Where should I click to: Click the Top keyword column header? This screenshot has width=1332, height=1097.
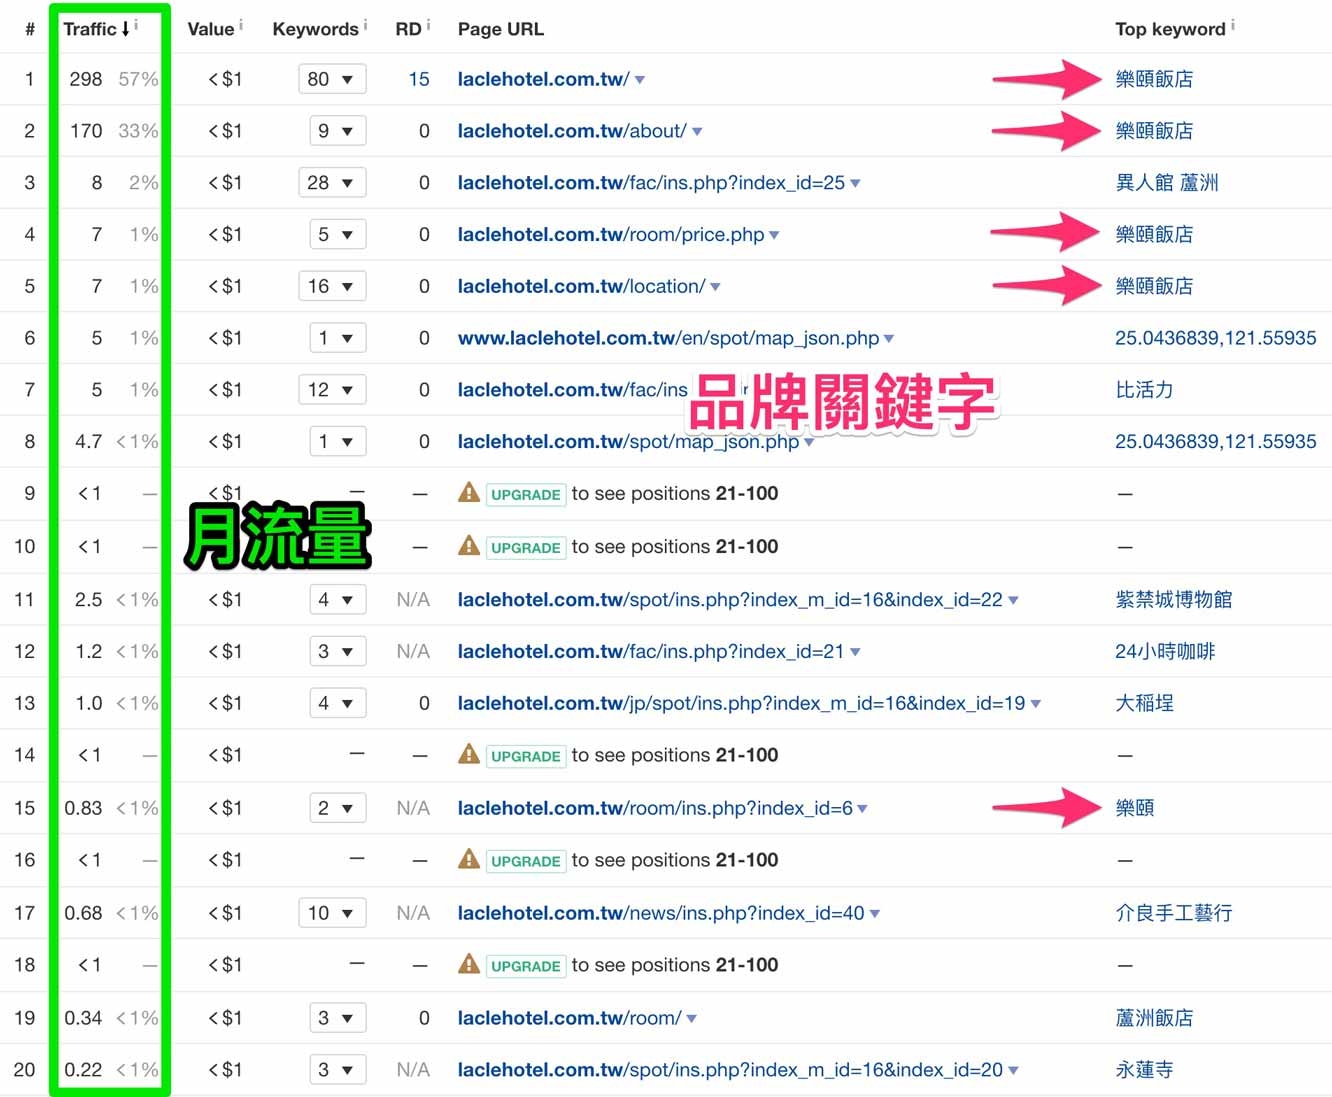(x=1170, y=29)
